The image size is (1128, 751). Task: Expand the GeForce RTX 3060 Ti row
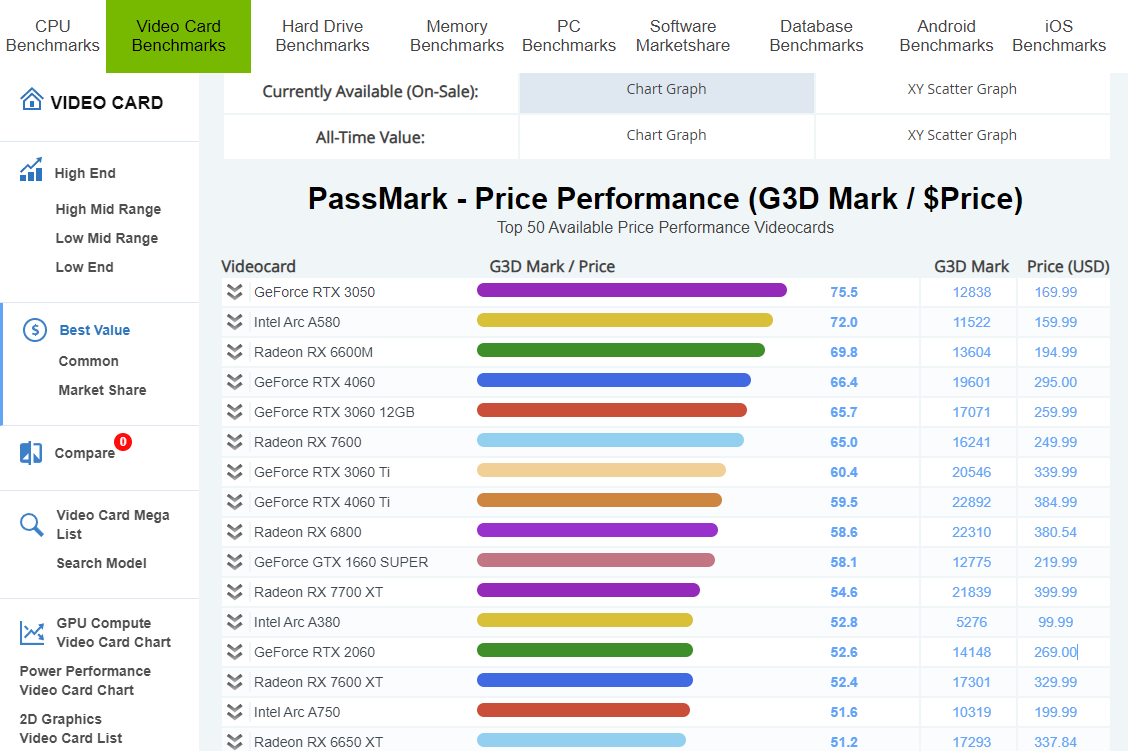point(235,472)
